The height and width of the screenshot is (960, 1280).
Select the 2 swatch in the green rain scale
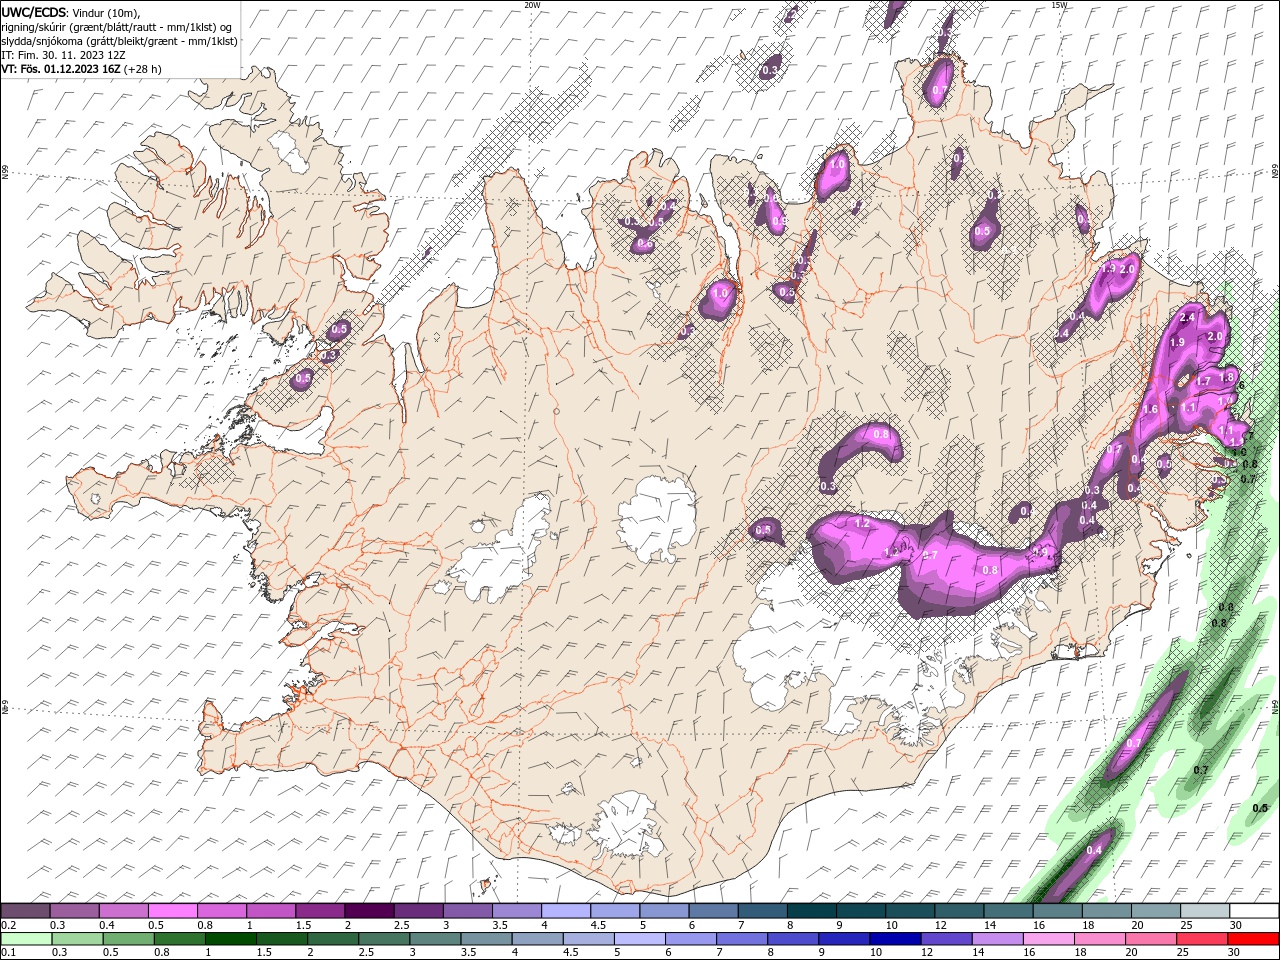(x=332, y=939)
